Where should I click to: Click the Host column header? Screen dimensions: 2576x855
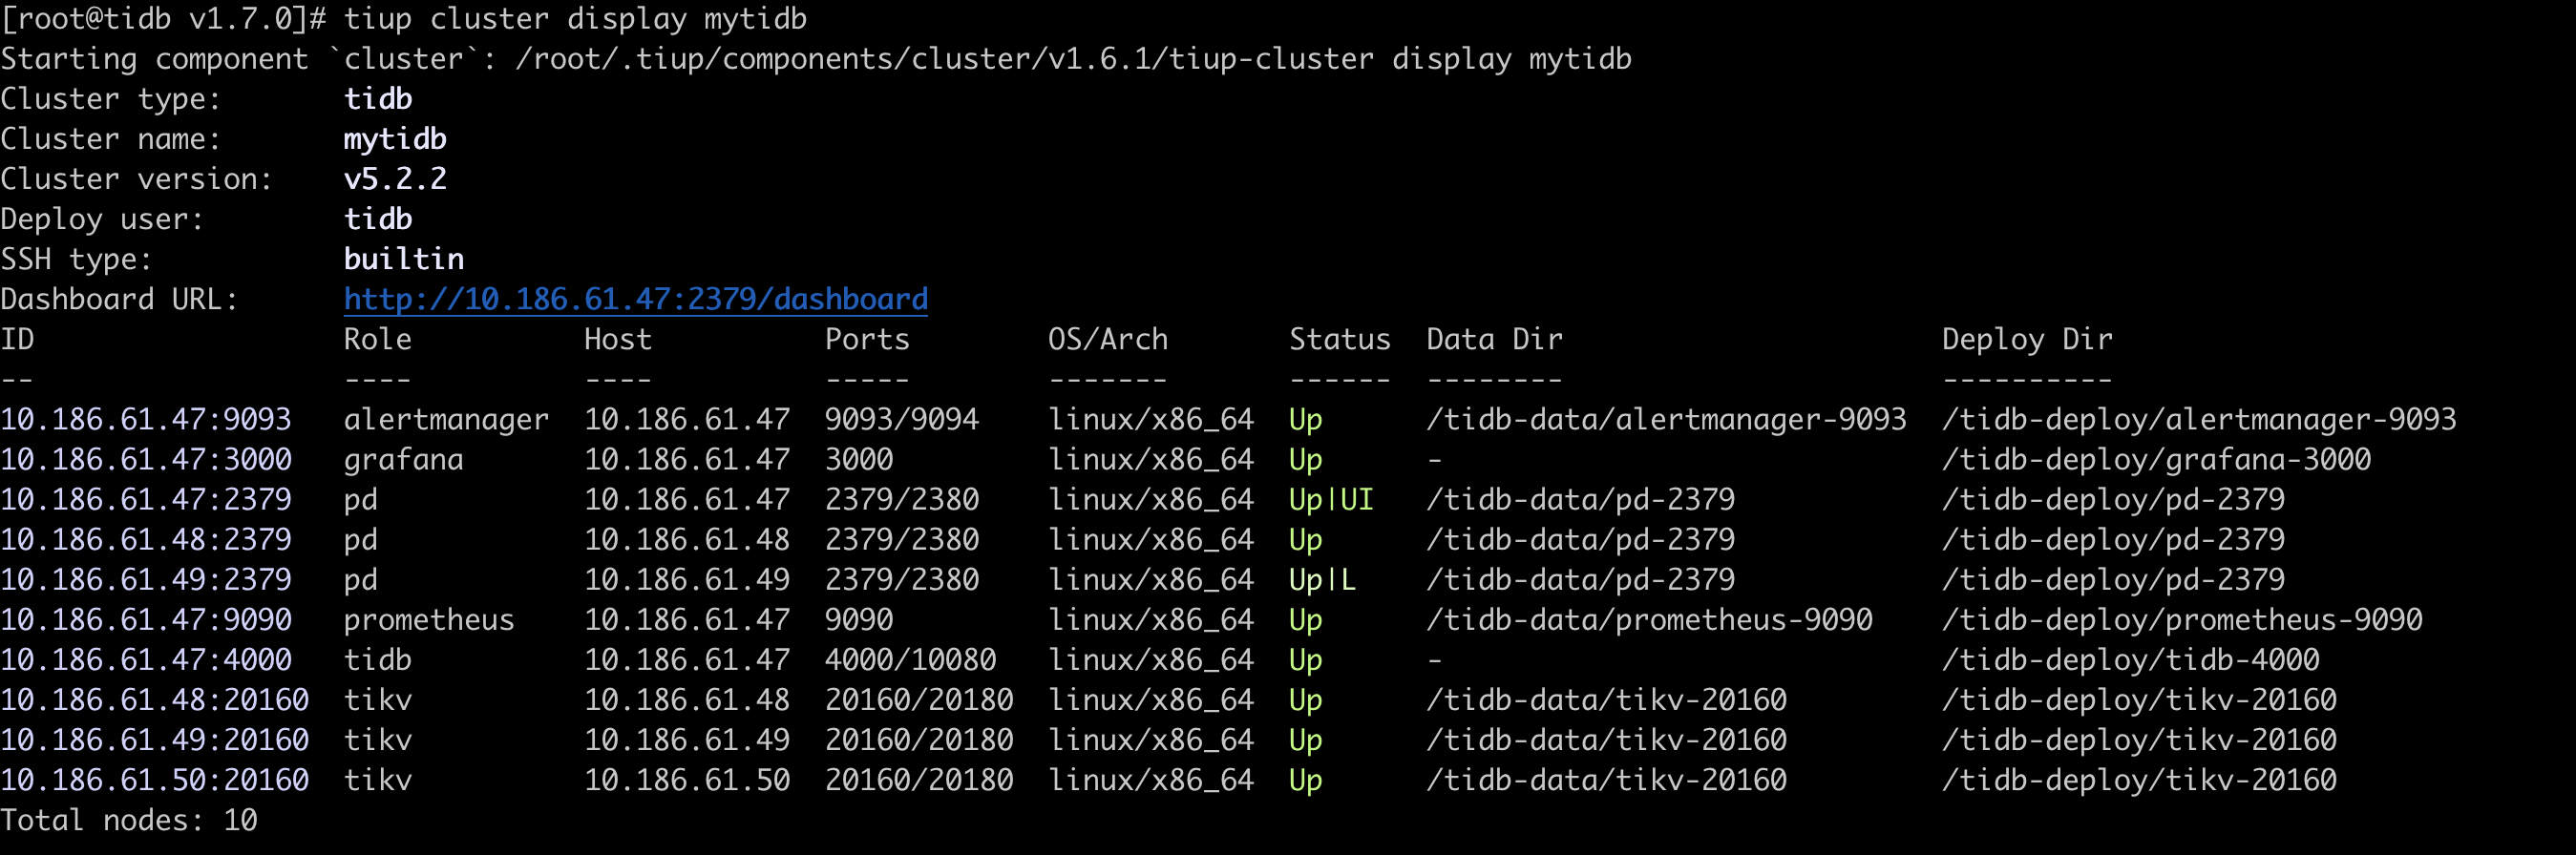pos(617,339)
